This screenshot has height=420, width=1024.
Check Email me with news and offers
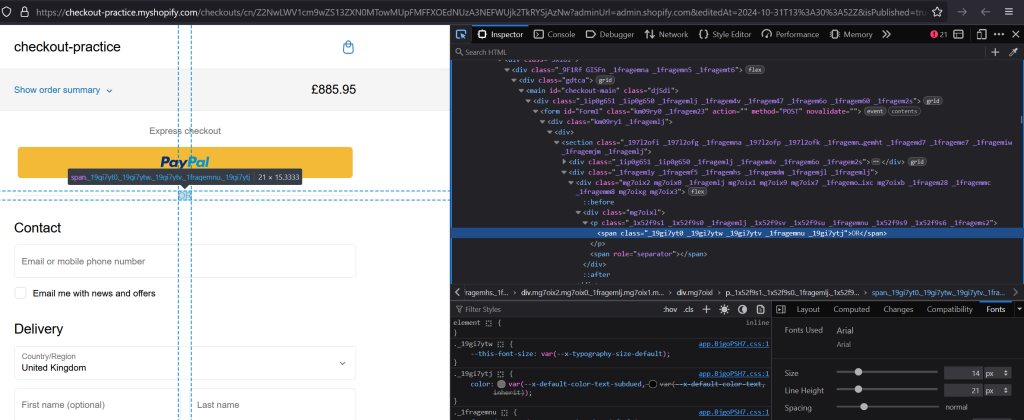pyautogui.click(x=20, y=293)
